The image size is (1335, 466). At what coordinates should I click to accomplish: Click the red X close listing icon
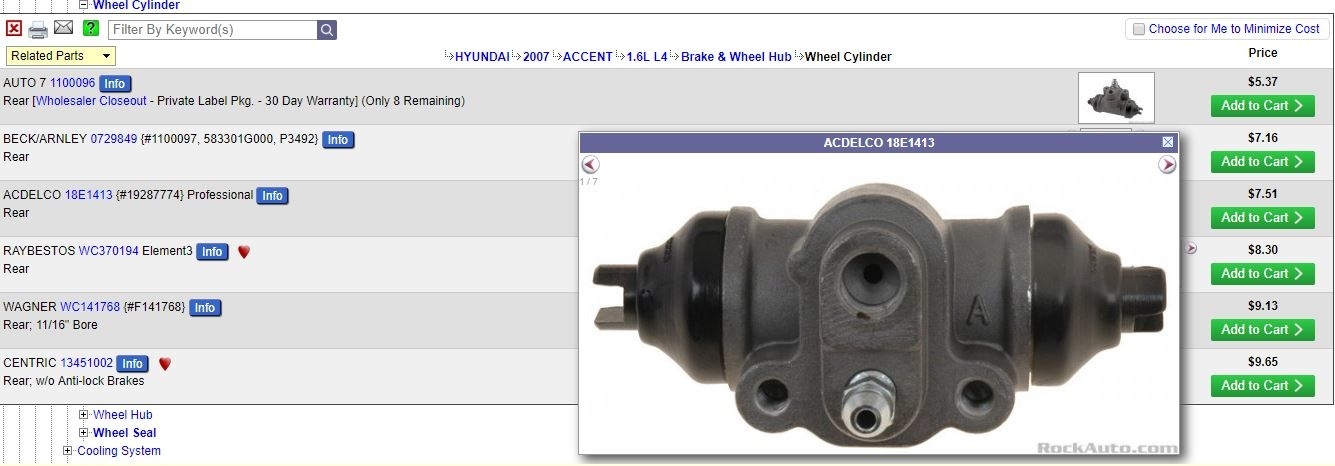14,29
